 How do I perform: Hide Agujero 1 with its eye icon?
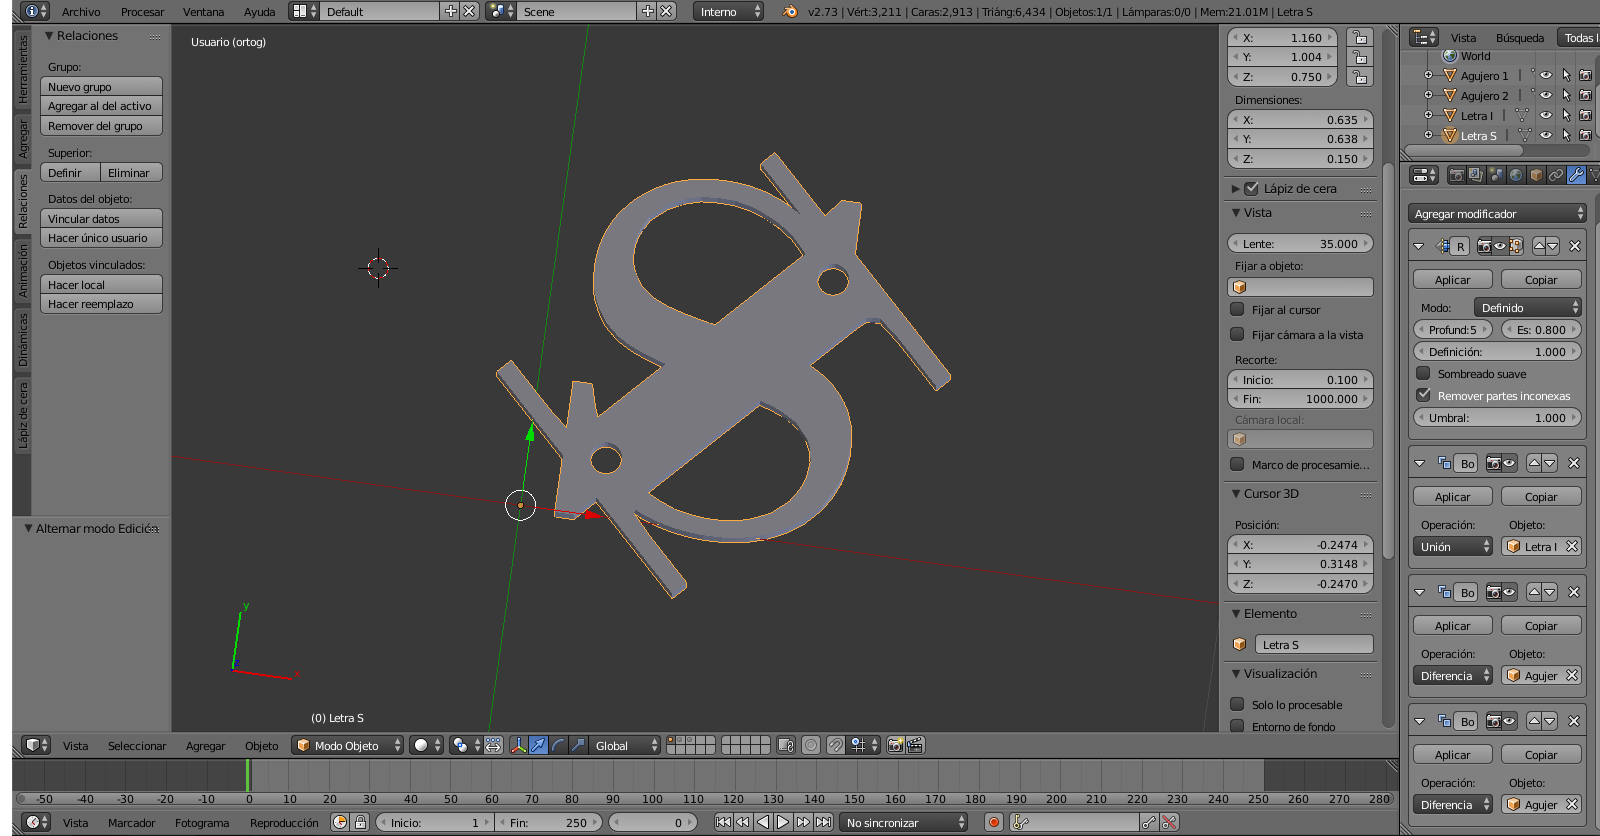(x=1545, y=76)
